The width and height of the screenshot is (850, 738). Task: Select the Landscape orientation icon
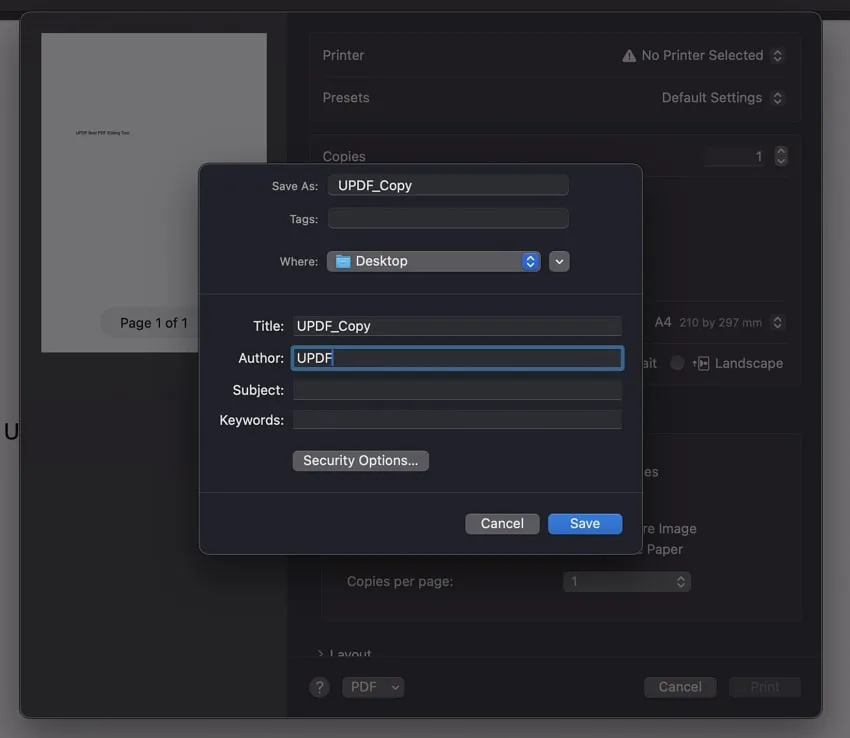coord(704,363)
